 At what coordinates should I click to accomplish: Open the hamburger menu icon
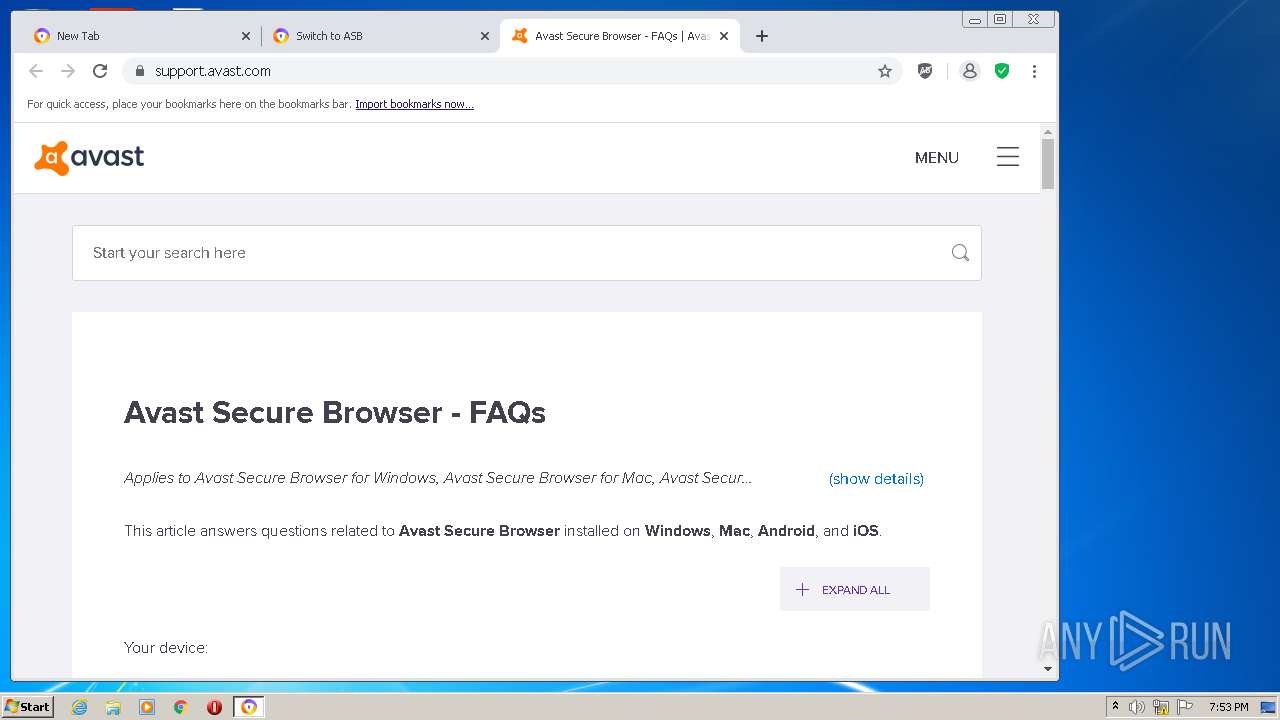point(1008,157)
